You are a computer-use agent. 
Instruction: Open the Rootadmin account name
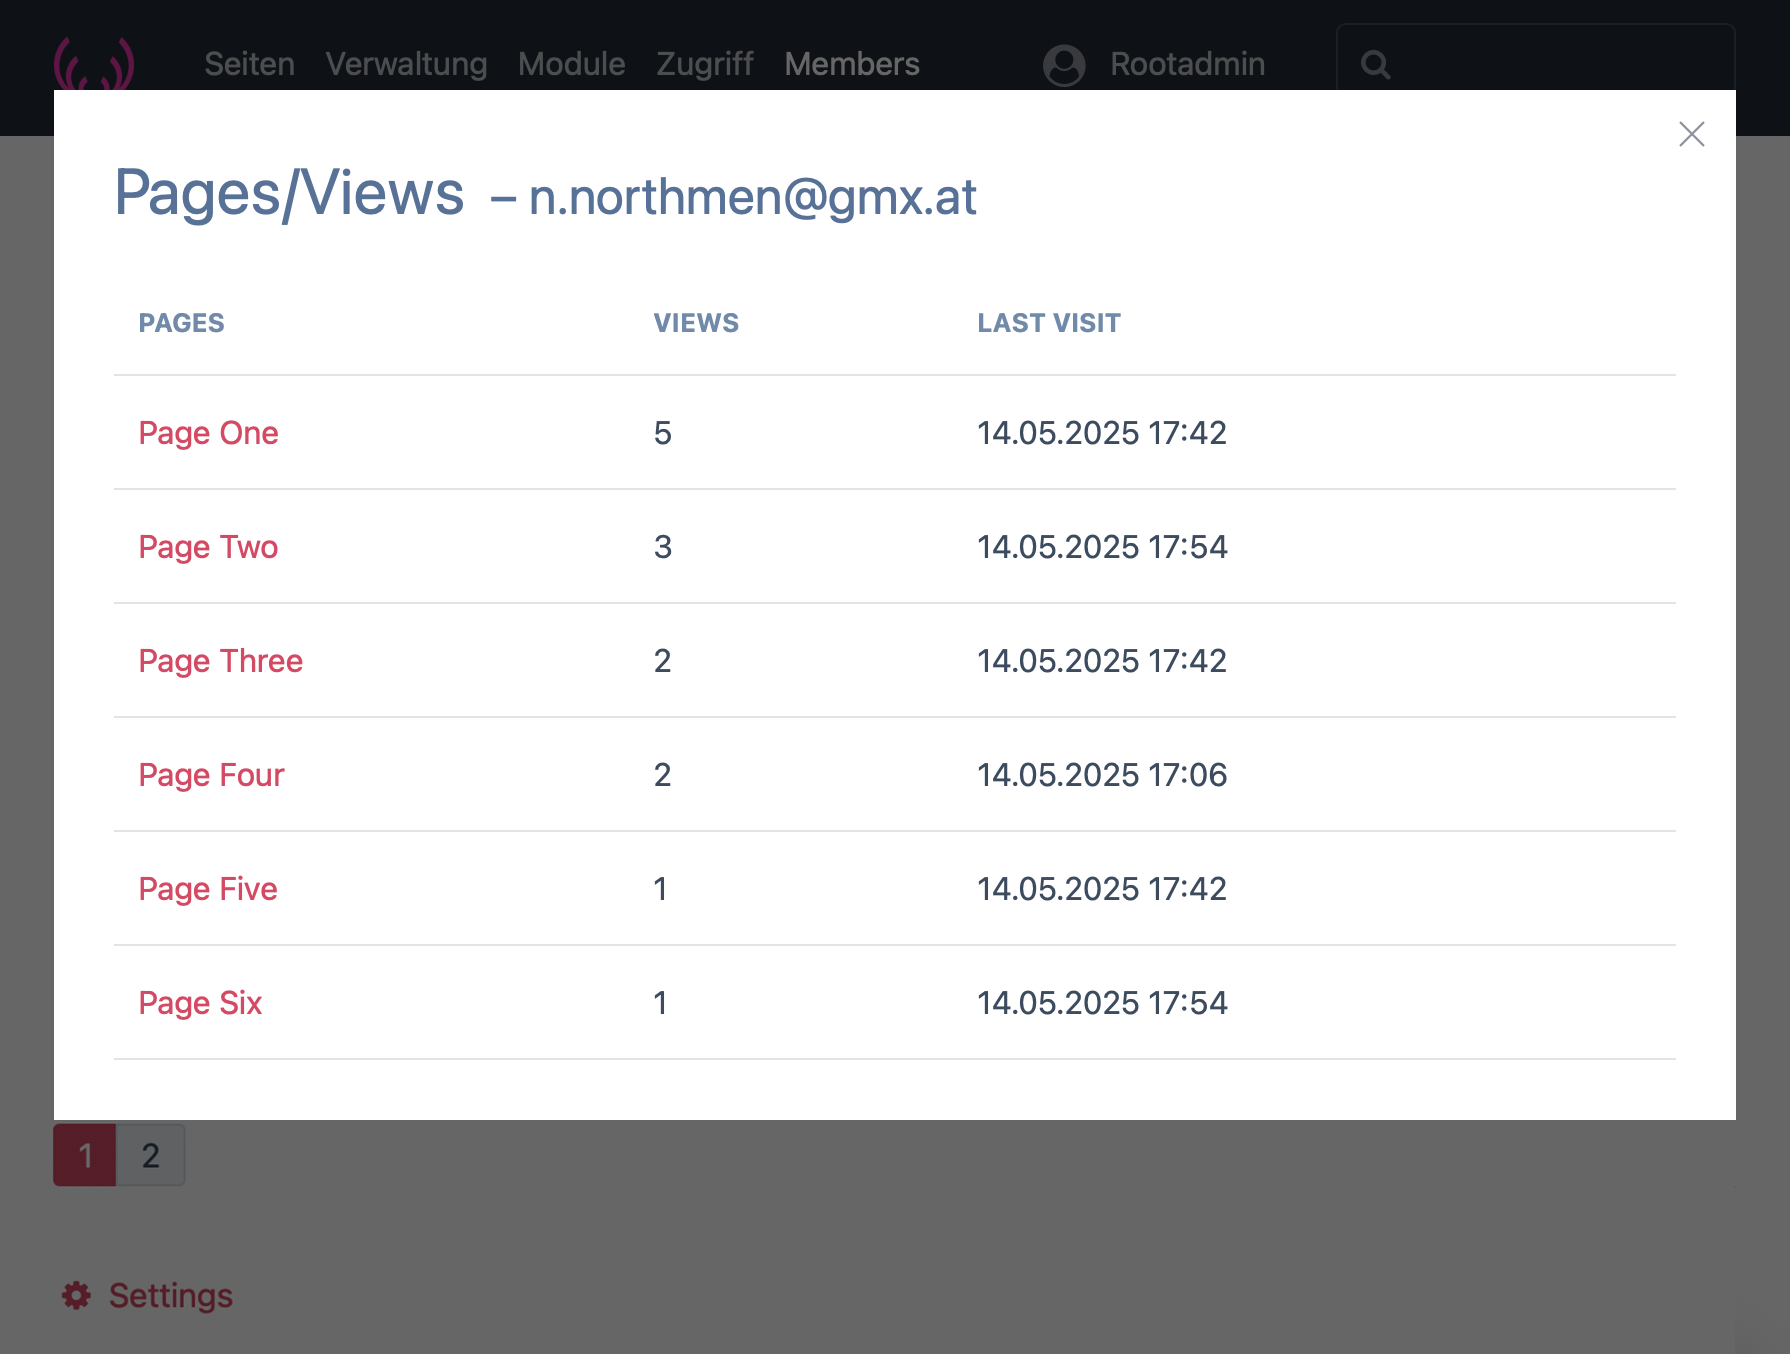[x=1187, y=64]
